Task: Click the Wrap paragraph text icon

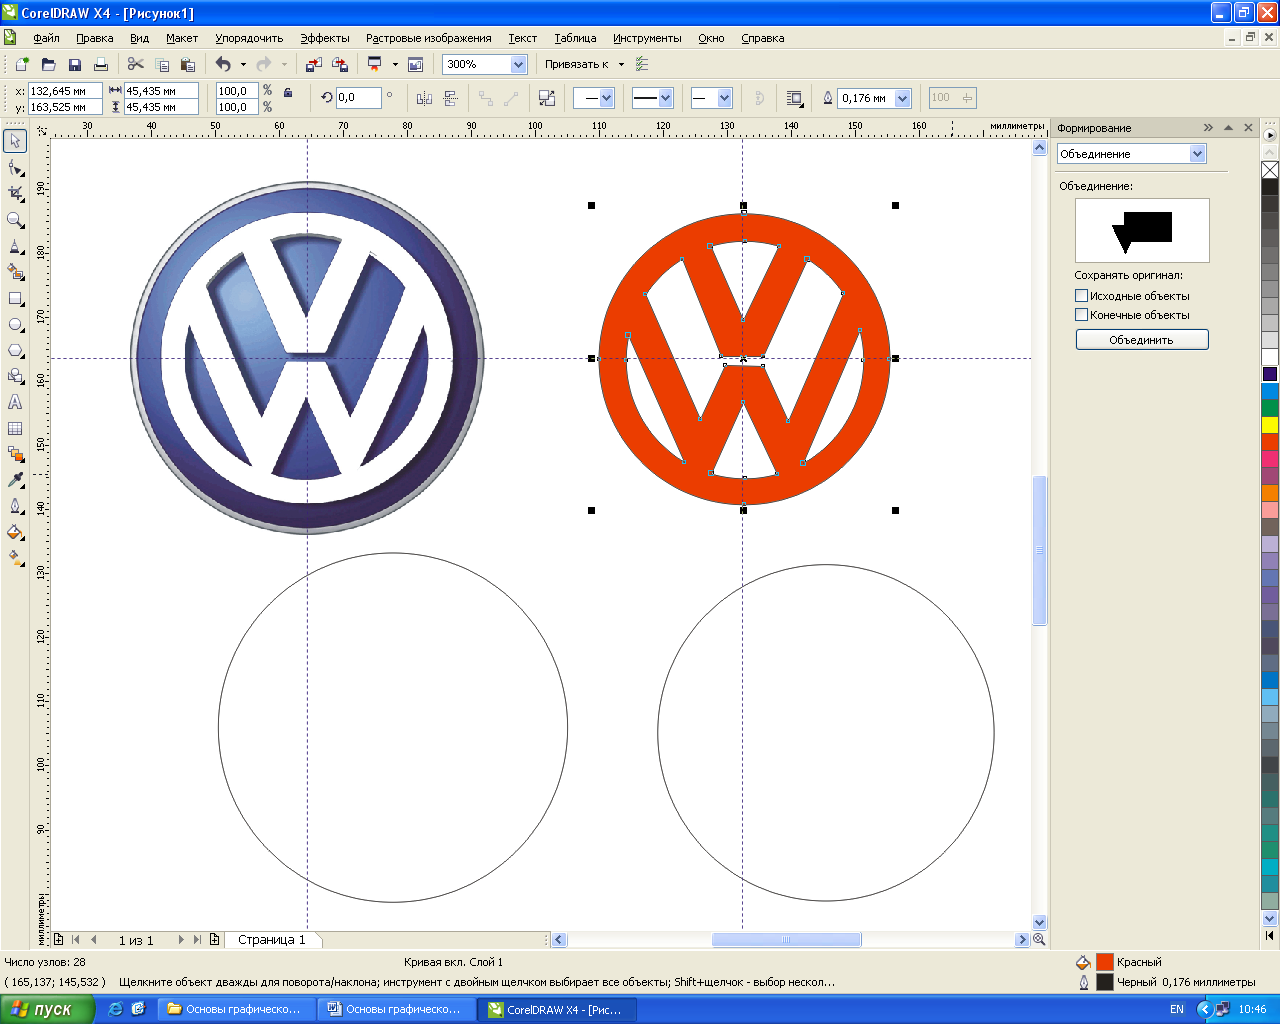Action: (795, 98)
